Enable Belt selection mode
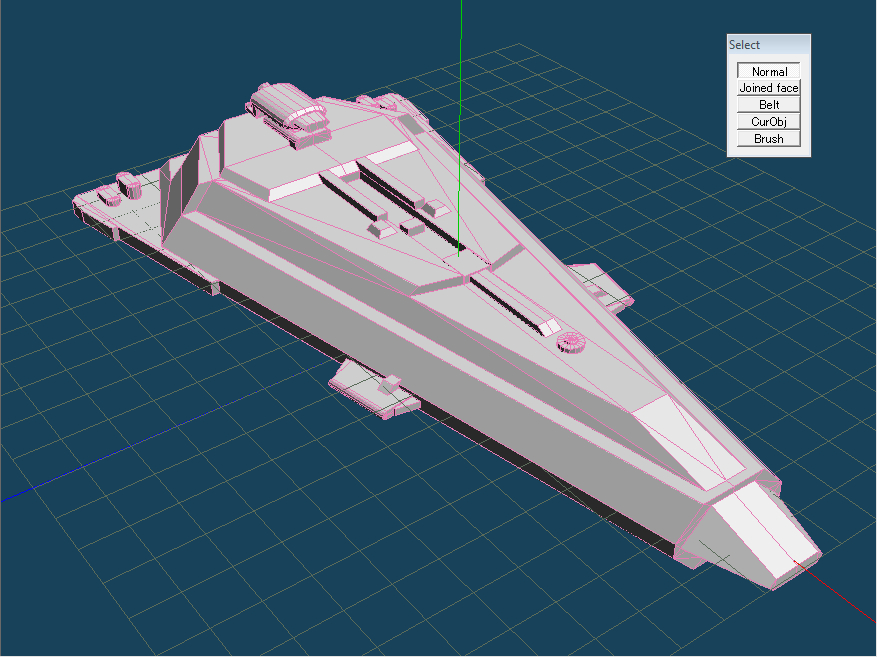The width and height of the screenshot is (878, 657). click(x=769, y=105)
